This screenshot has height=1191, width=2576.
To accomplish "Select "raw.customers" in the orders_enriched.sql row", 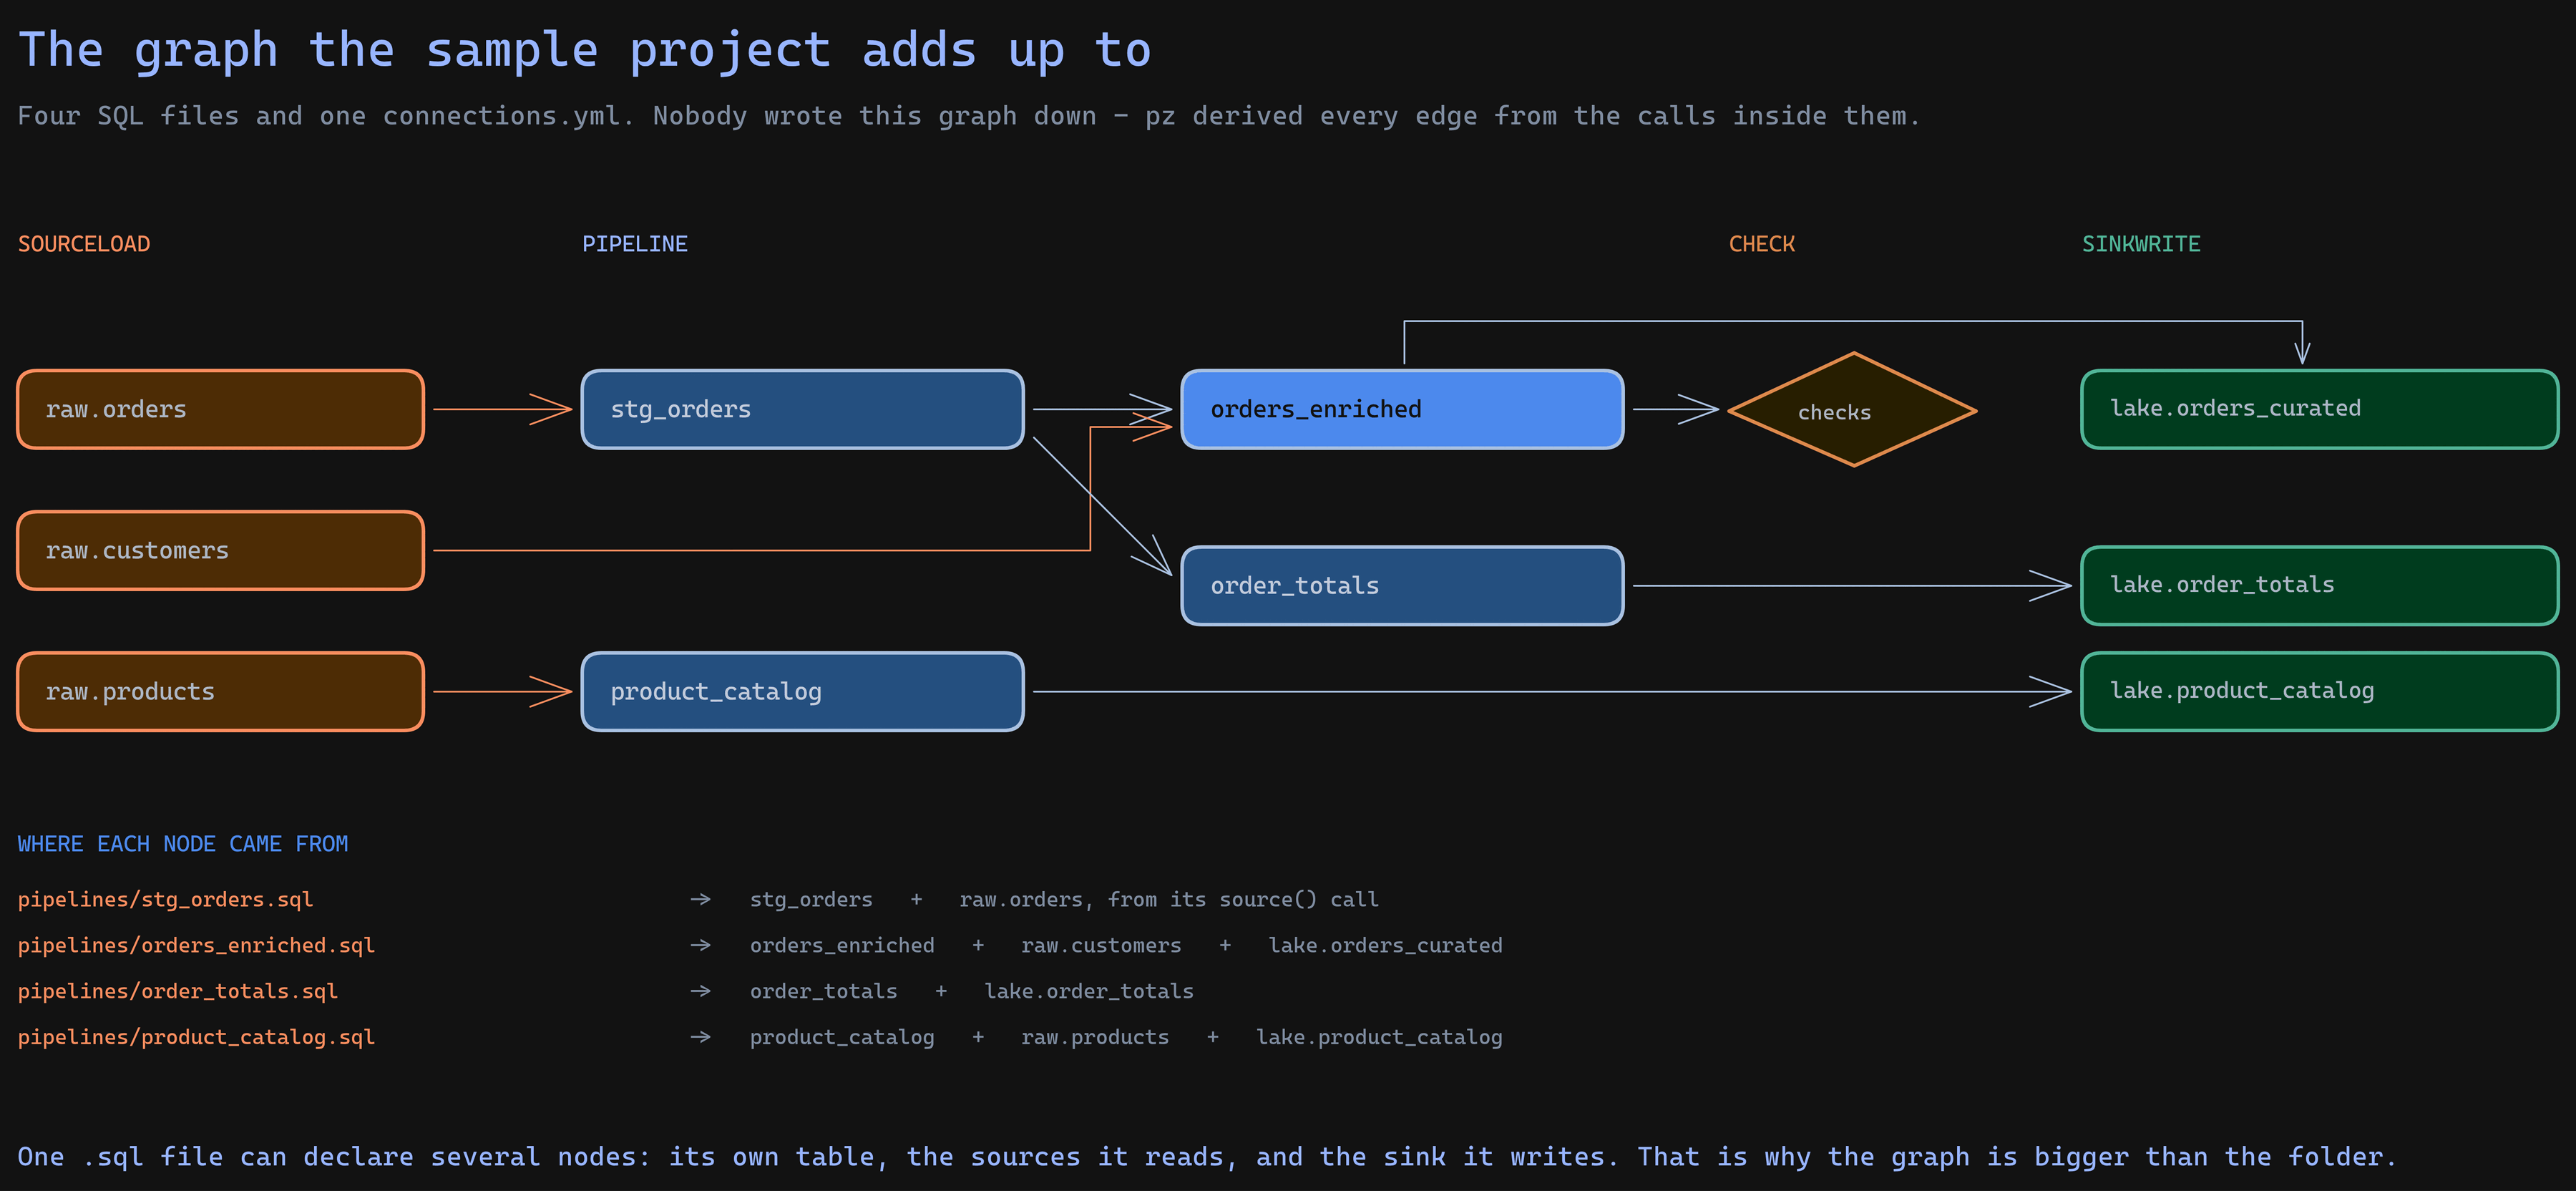I will [1101, 945].
